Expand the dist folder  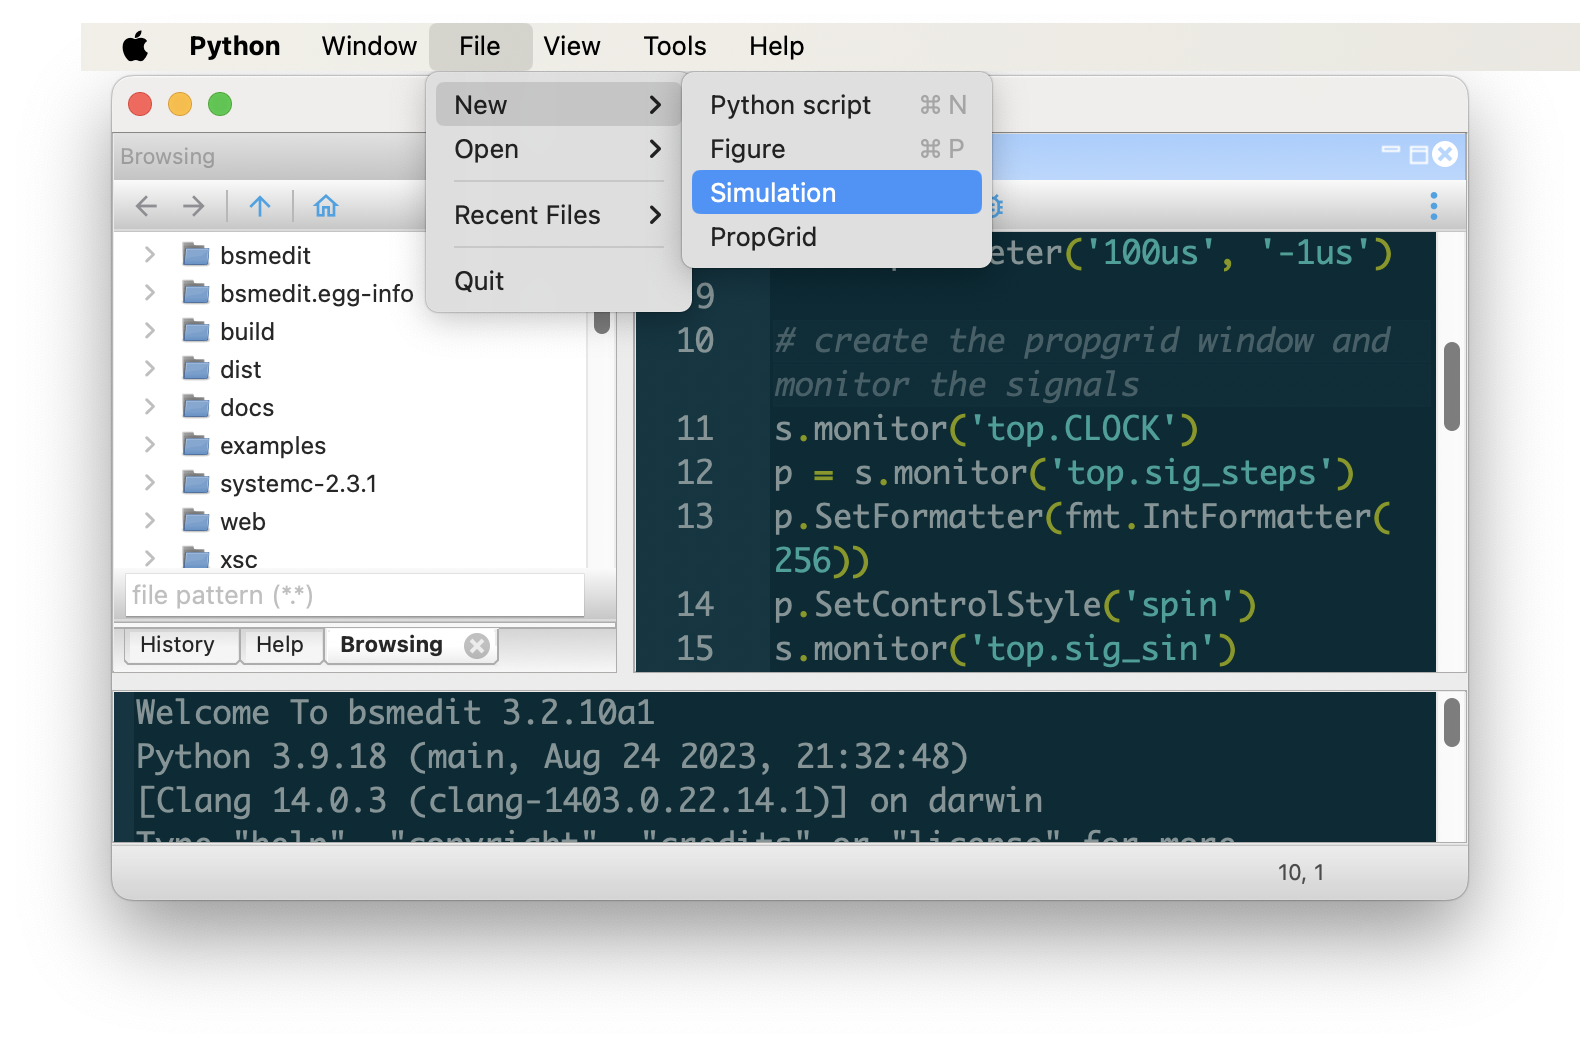pyautogui.click(x=150, y=368)
